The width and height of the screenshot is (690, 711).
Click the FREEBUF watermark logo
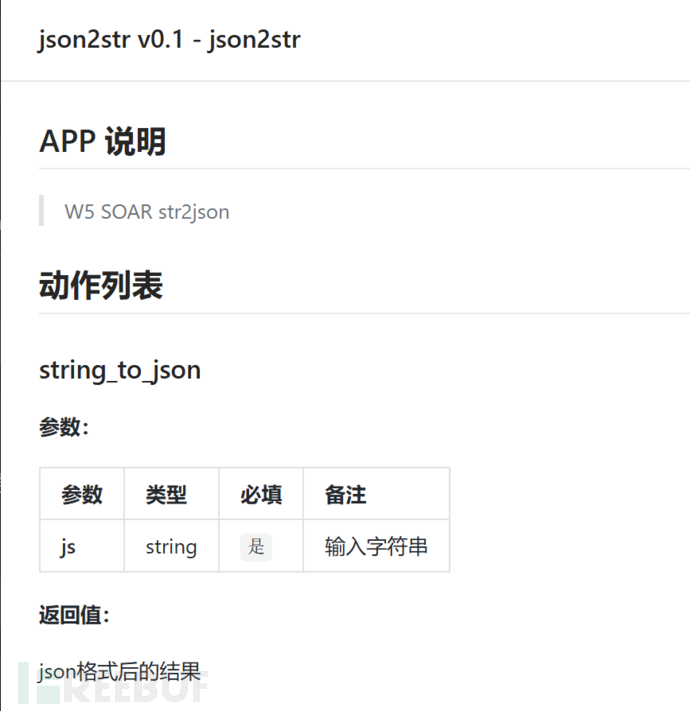(x=112, y=683)
